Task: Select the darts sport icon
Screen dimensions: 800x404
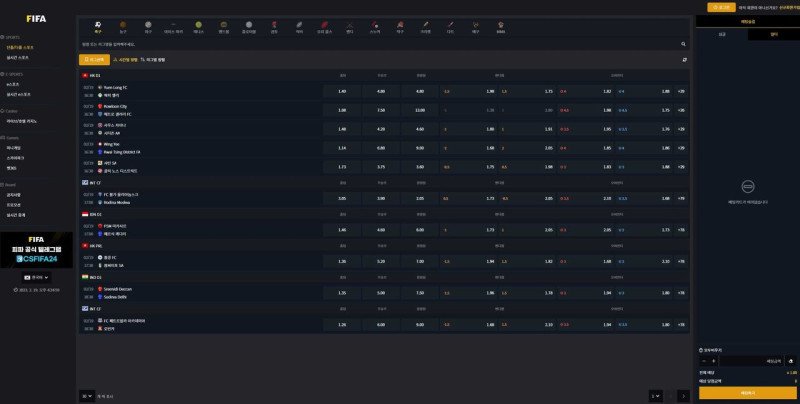Action: click(451, 24)
